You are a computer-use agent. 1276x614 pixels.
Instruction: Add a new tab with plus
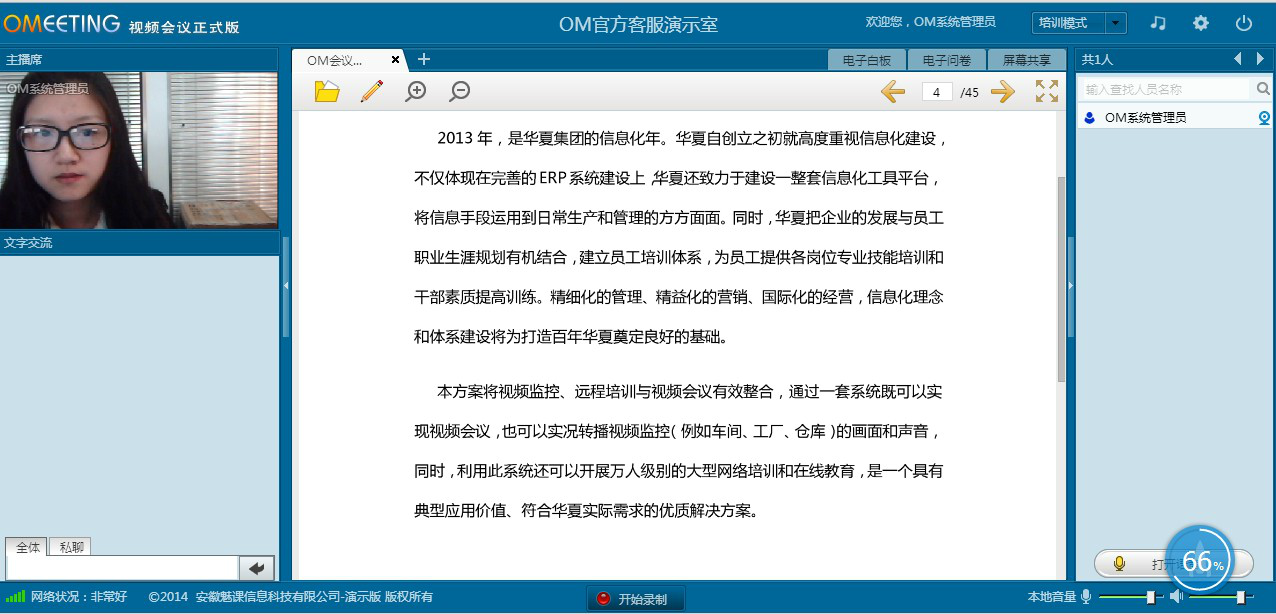(x=423, y=60)
